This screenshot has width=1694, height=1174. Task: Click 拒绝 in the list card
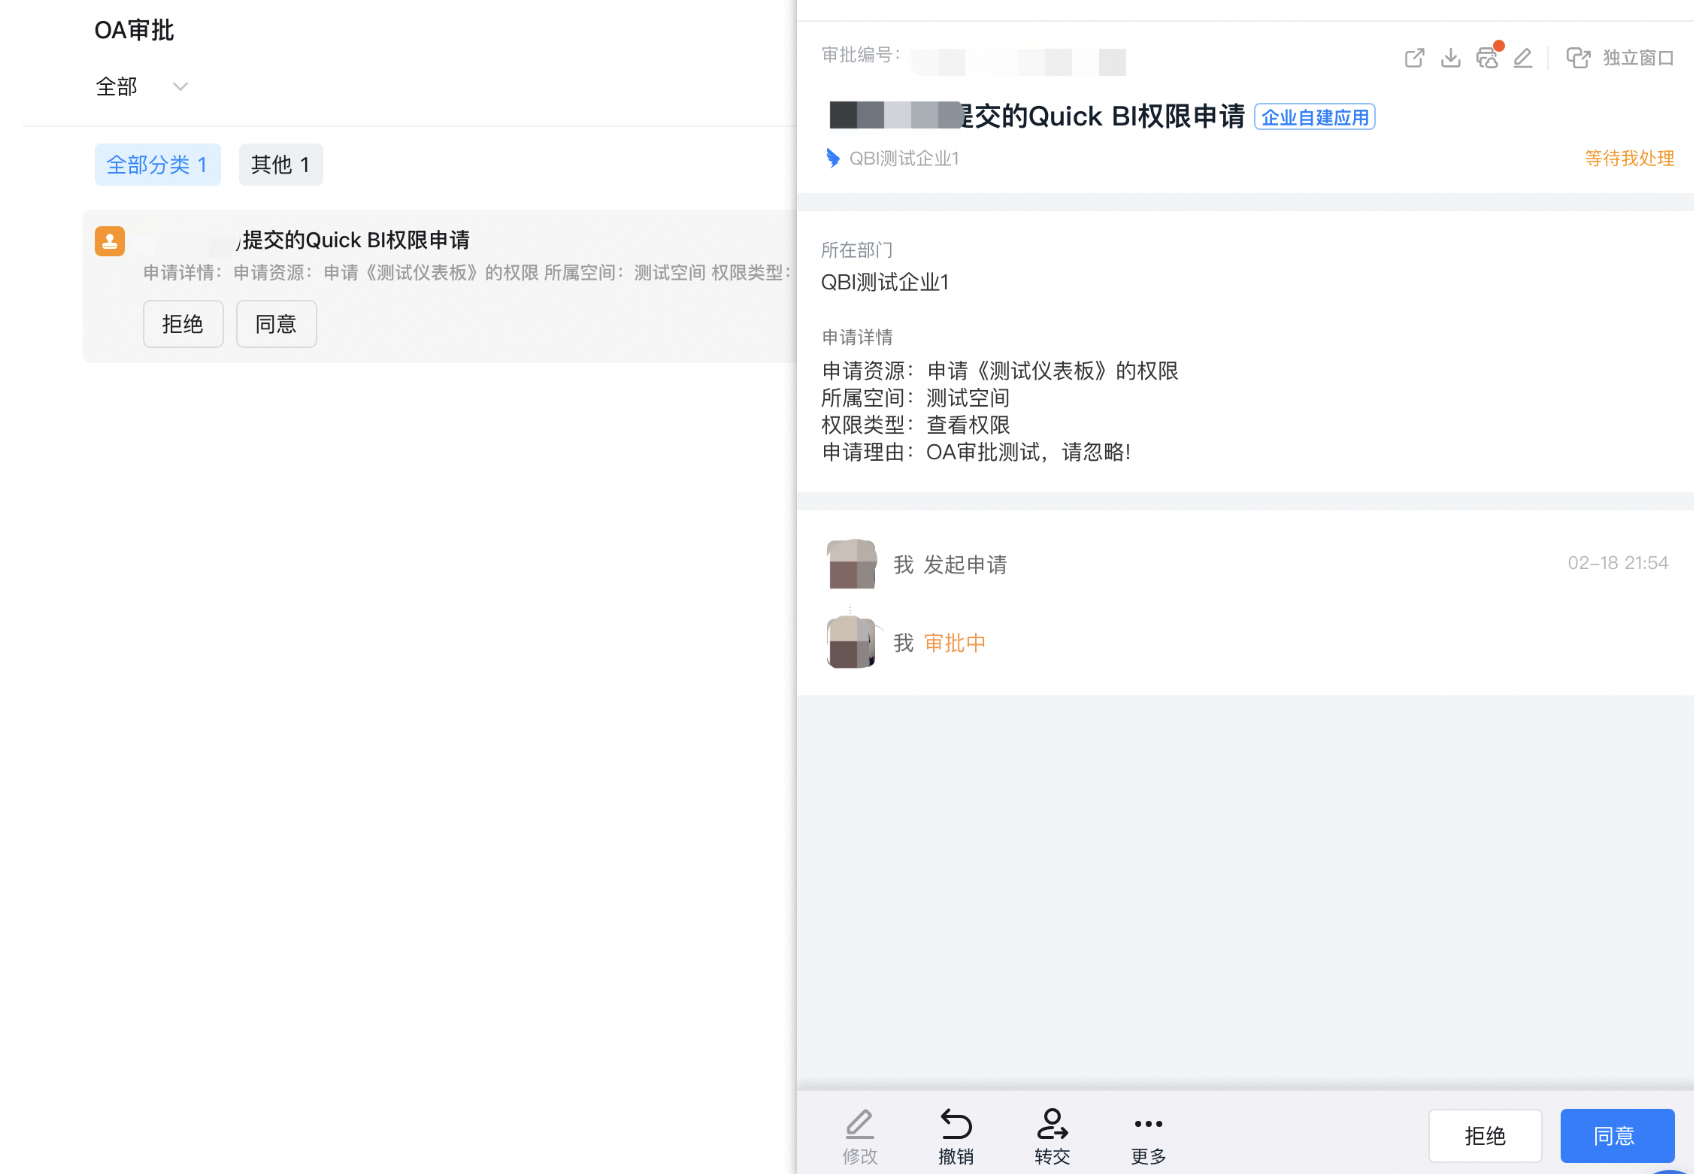(183, 324)
